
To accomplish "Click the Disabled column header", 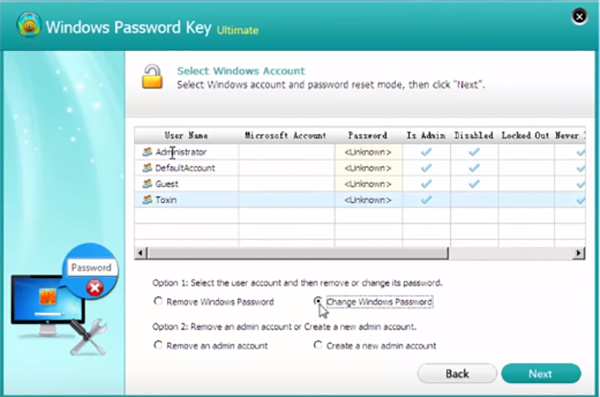I will point(474,136).
